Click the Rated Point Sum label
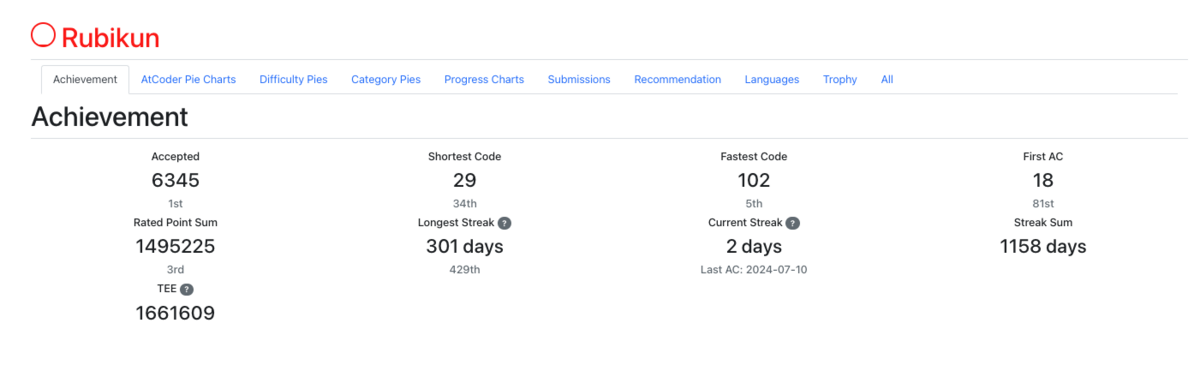 [176, 223]
